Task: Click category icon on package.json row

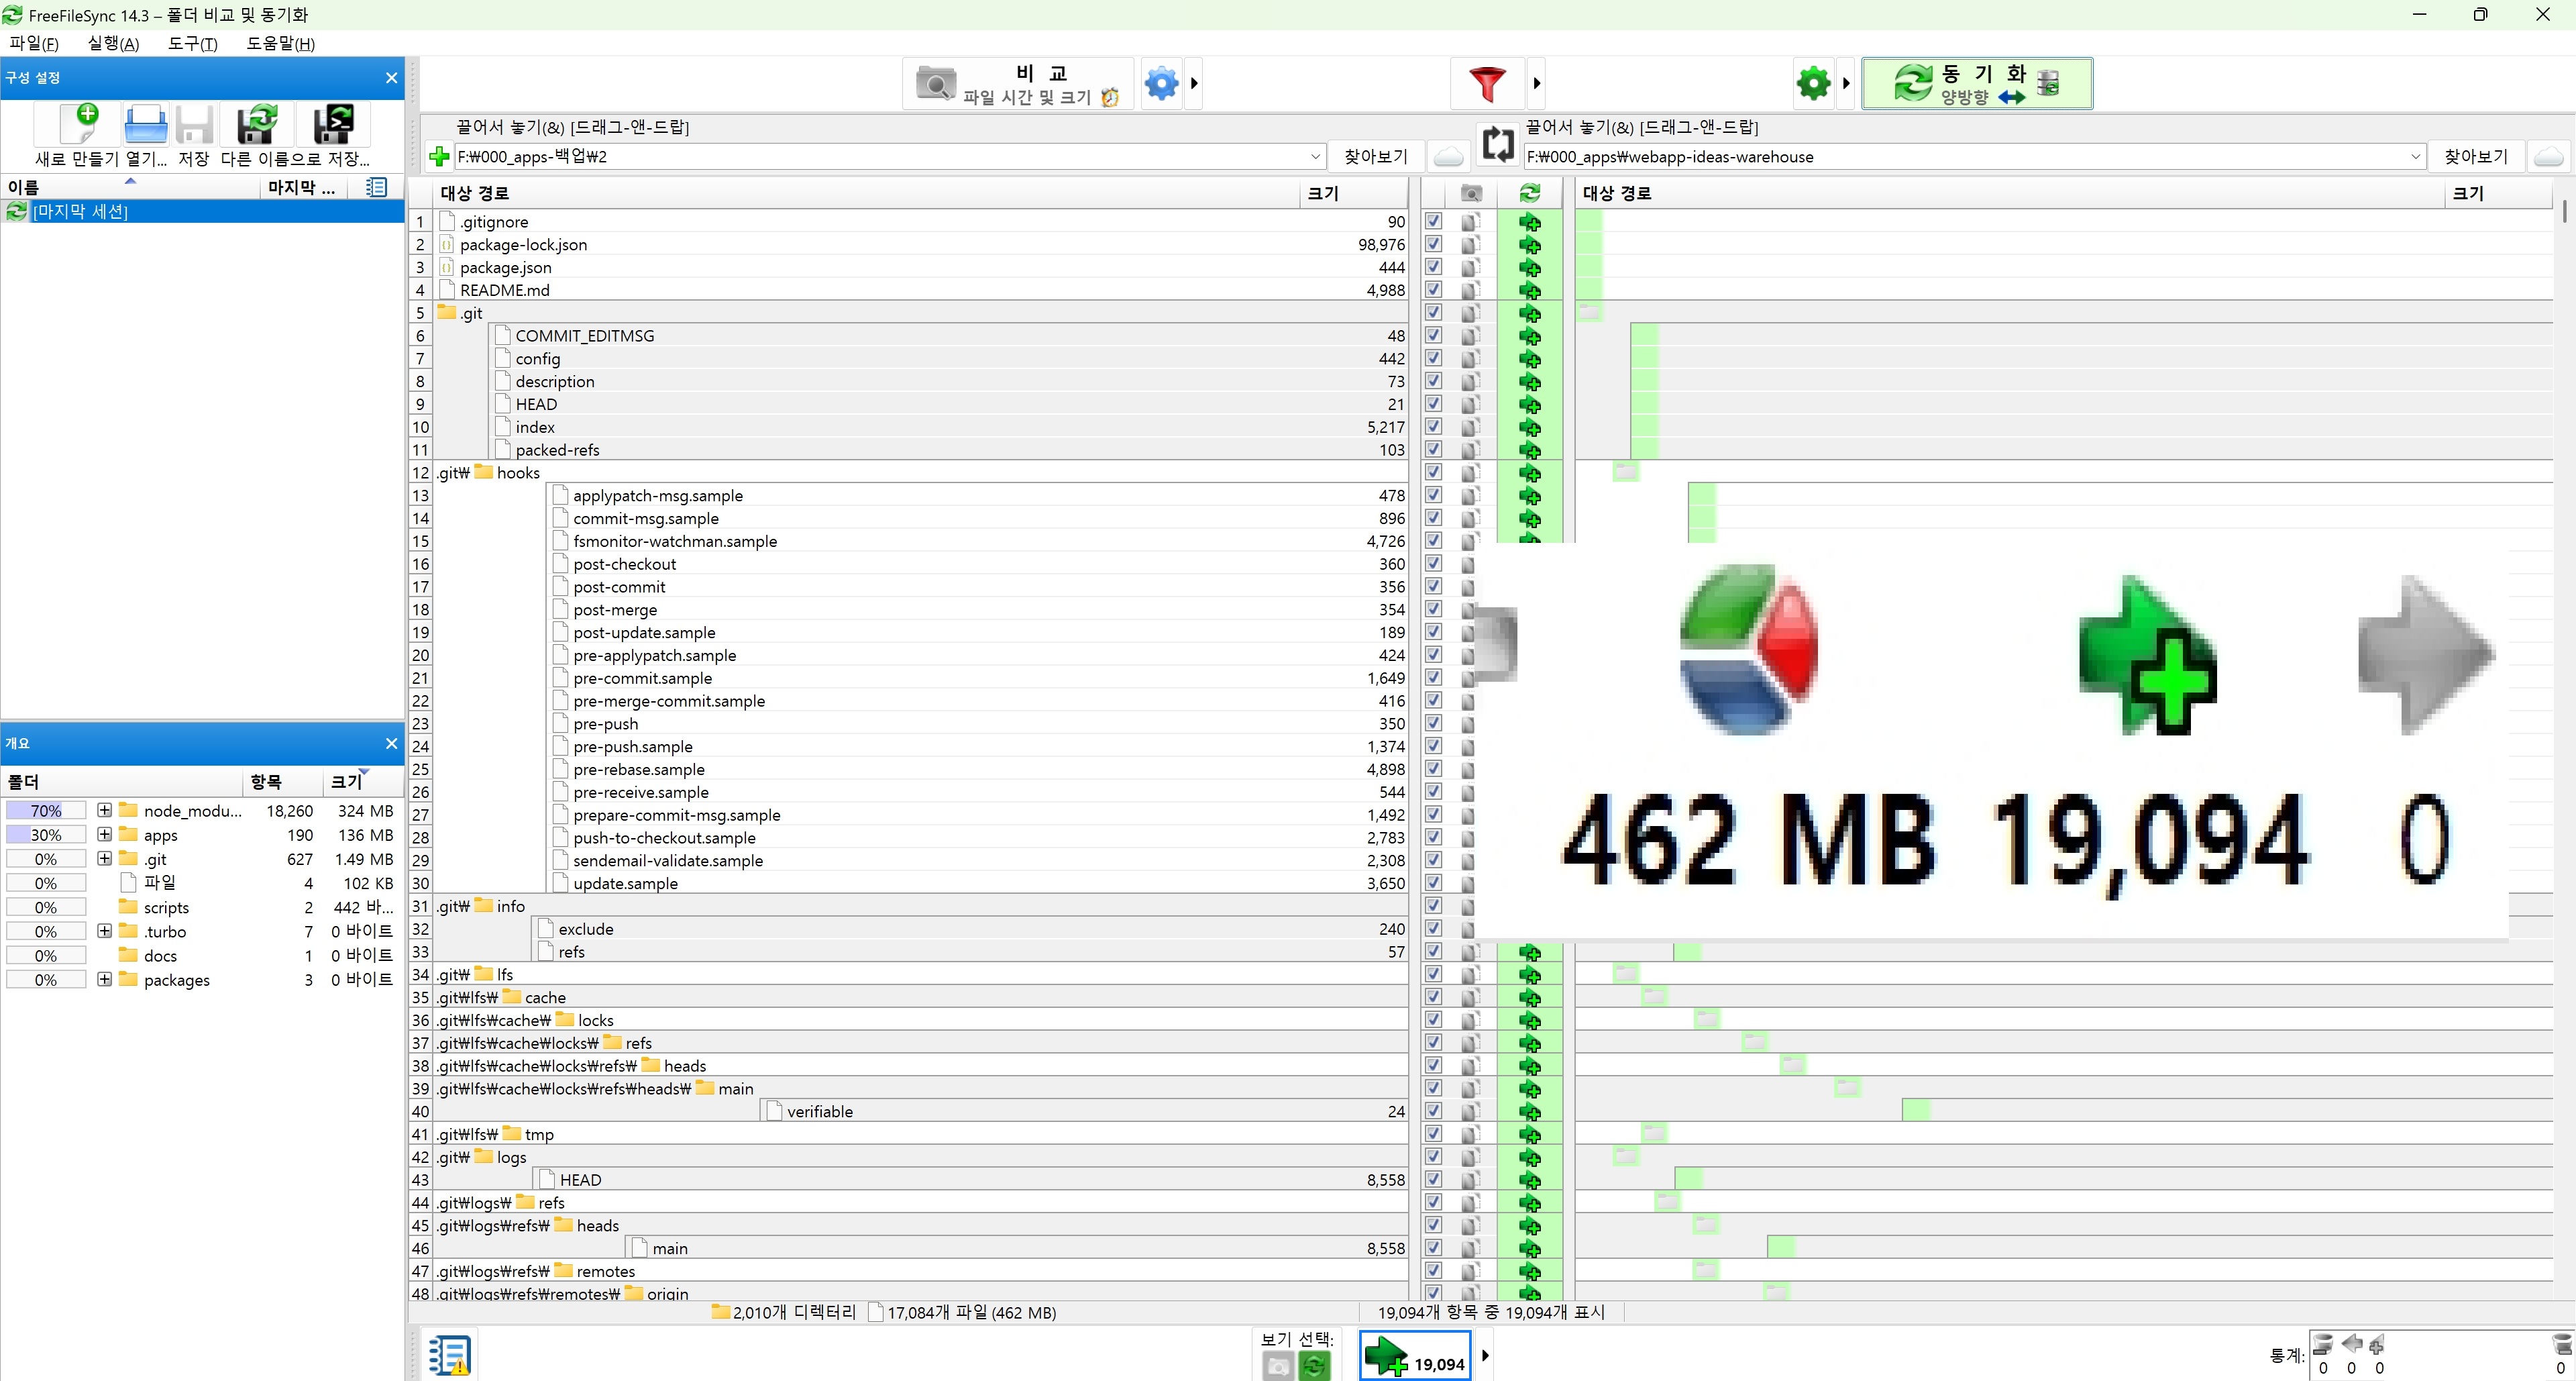Action: (x=1470, y=267)
